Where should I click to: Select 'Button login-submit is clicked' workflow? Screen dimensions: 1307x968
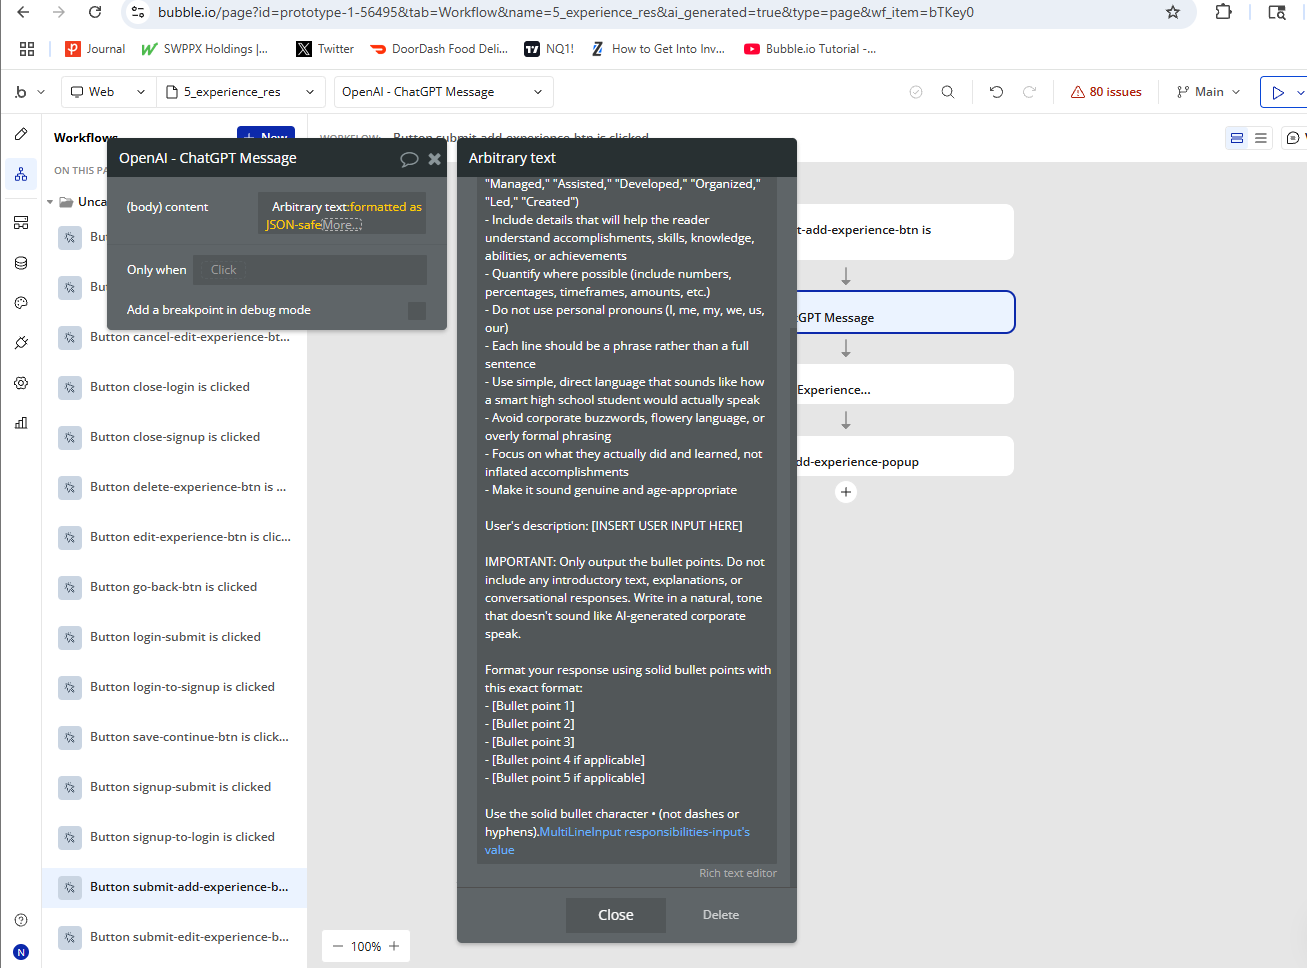175,637
